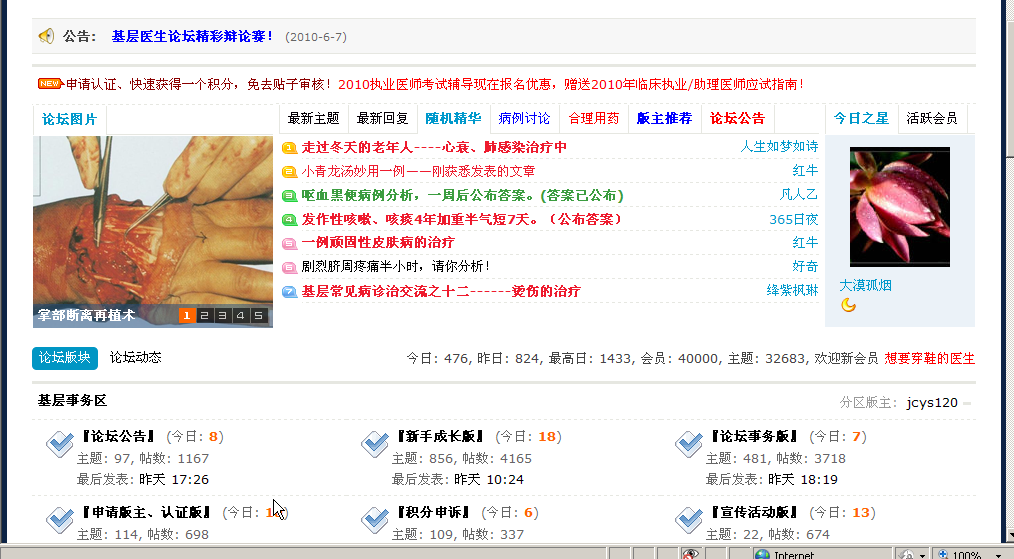The width and height of the screenshot is (1014, 559).
Task: Click the 宣传活动版 board checkmark icon
Action: click(x=690, y=519)
